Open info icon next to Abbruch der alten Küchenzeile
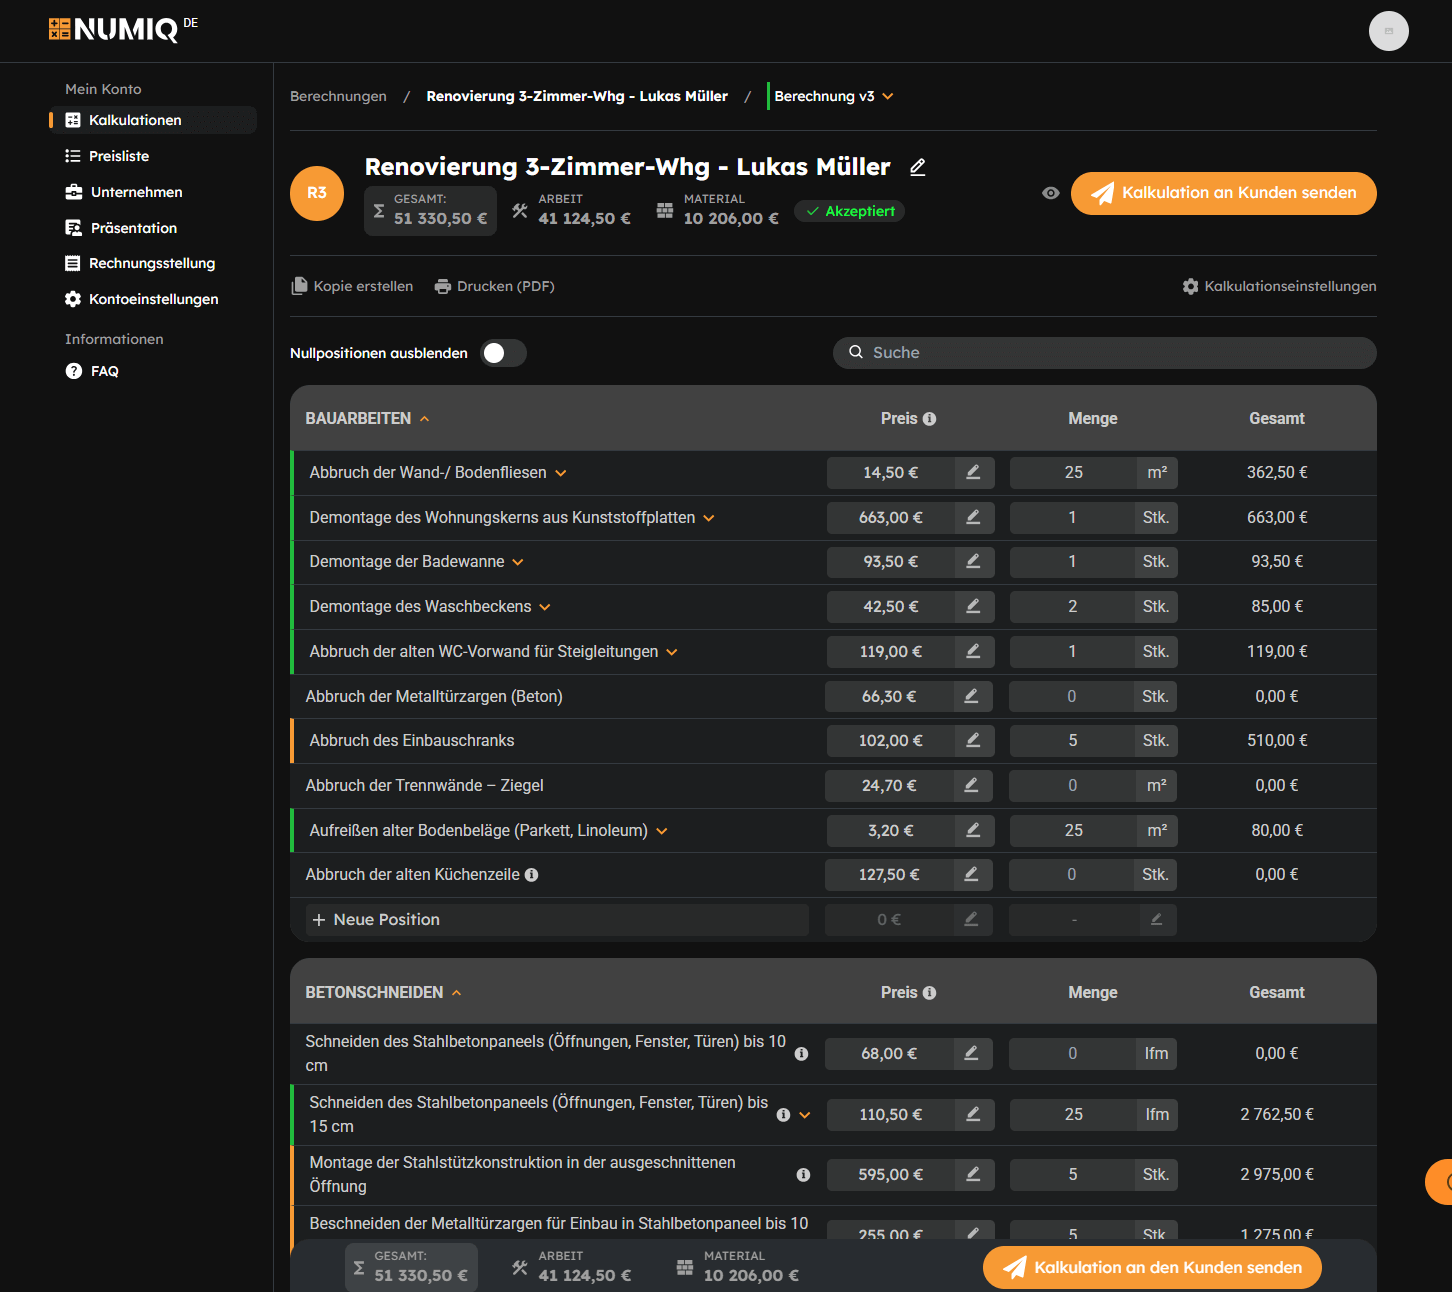This screenshot has width=1452, height=1292. pos(532,875)
